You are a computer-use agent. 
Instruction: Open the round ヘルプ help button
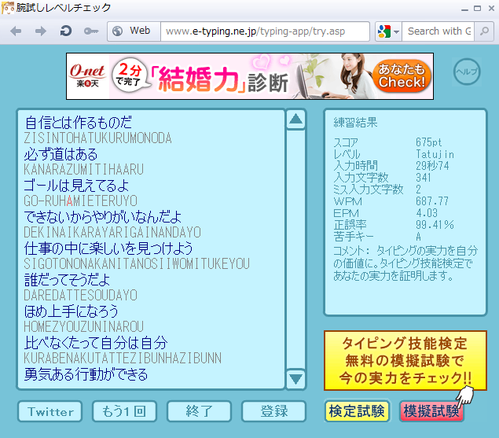467,72
